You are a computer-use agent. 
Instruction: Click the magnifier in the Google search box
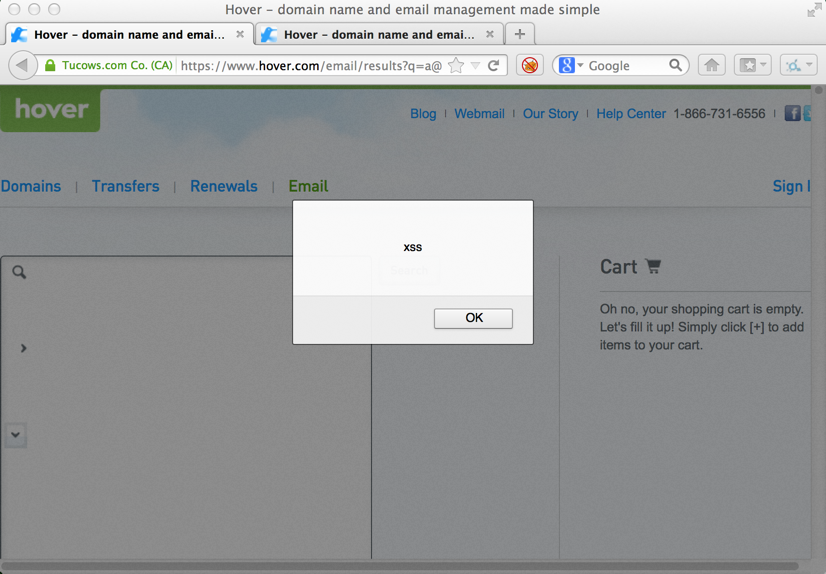[x=676, y=66]
